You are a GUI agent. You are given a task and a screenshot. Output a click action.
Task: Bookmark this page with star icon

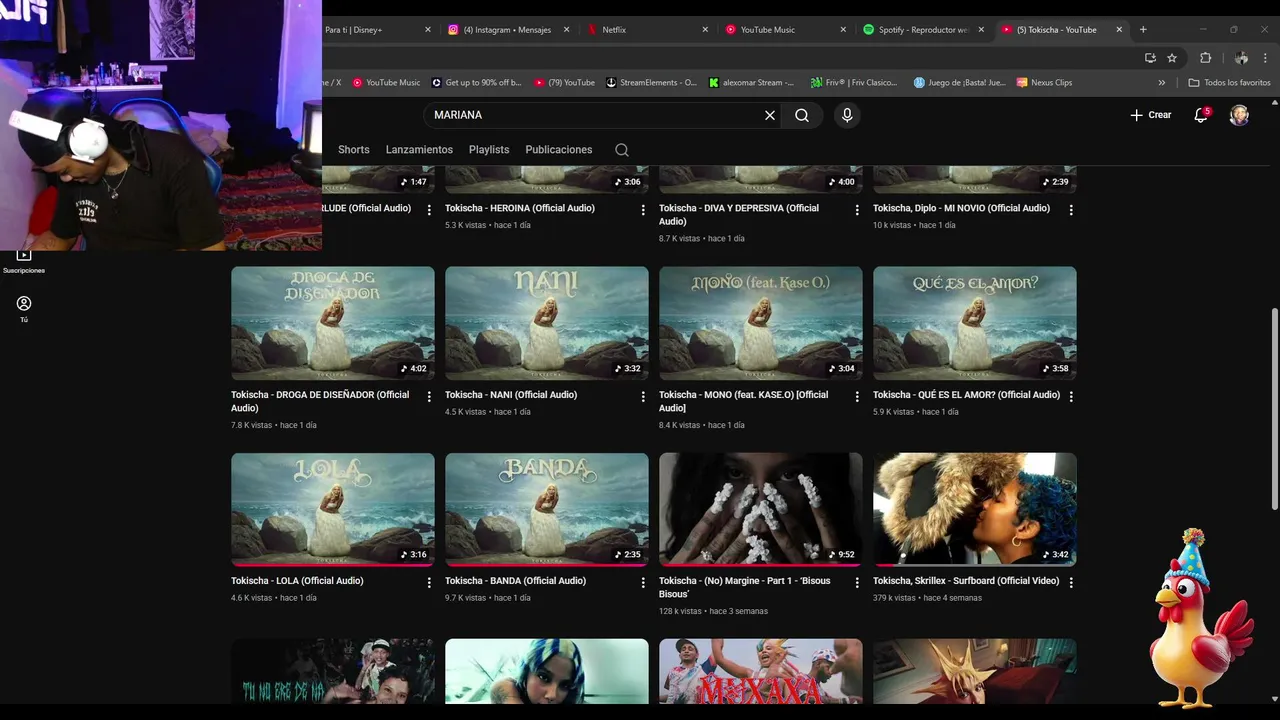1172,58
